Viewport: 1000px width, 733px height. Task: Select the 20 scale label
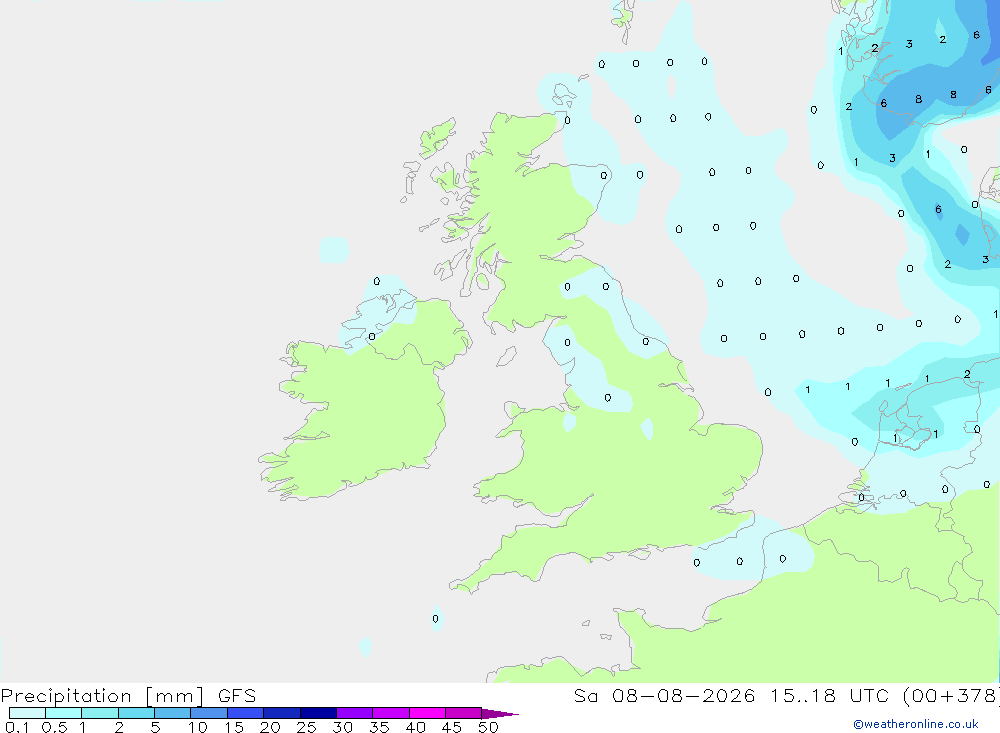tap(270, 727)
